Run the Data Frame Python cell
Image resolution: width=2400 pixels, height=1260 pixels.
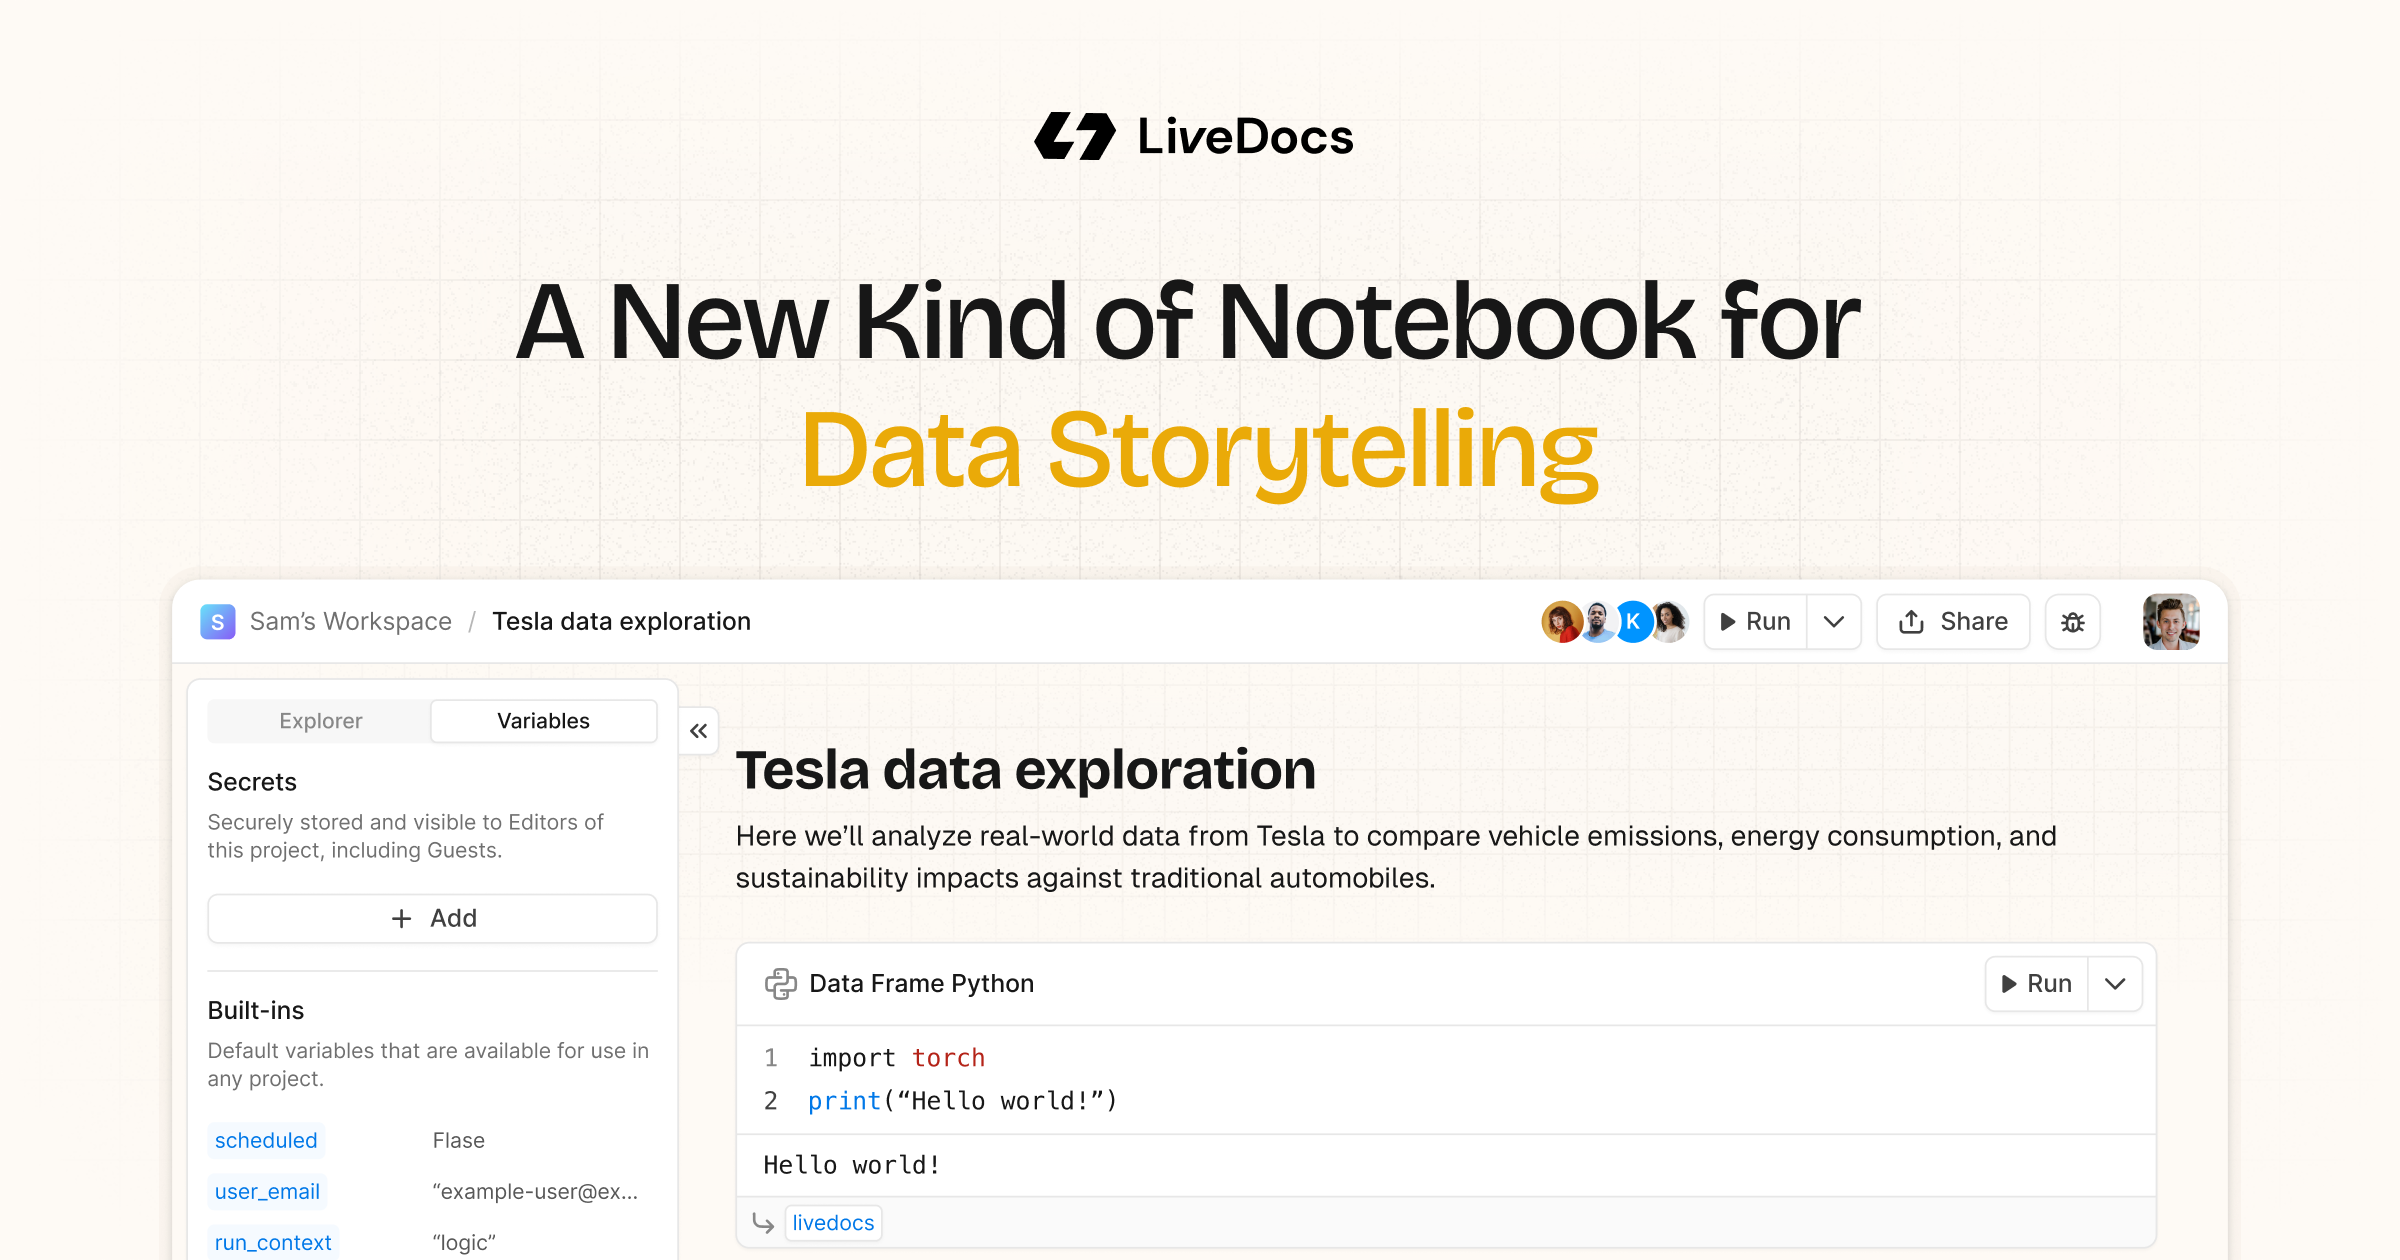coord(2037,984)
